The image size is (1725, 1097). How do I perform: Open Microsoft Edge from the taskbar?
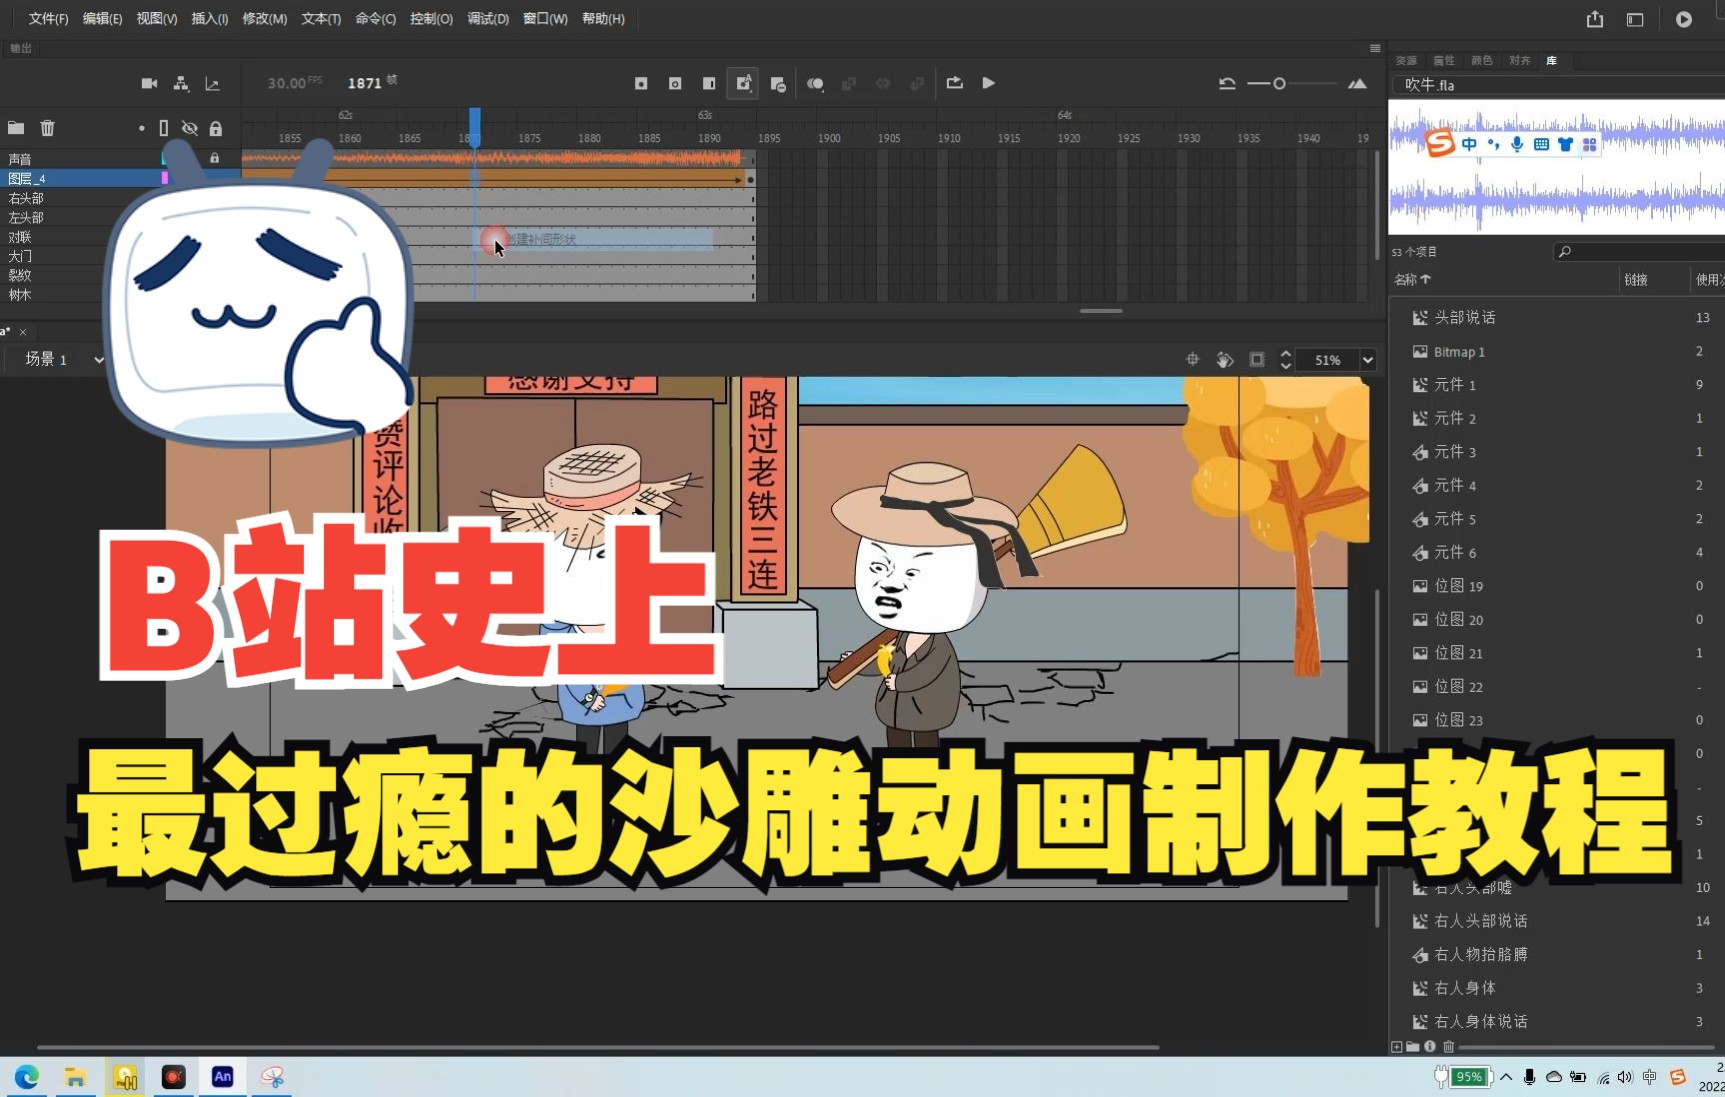pos(27,1077)
